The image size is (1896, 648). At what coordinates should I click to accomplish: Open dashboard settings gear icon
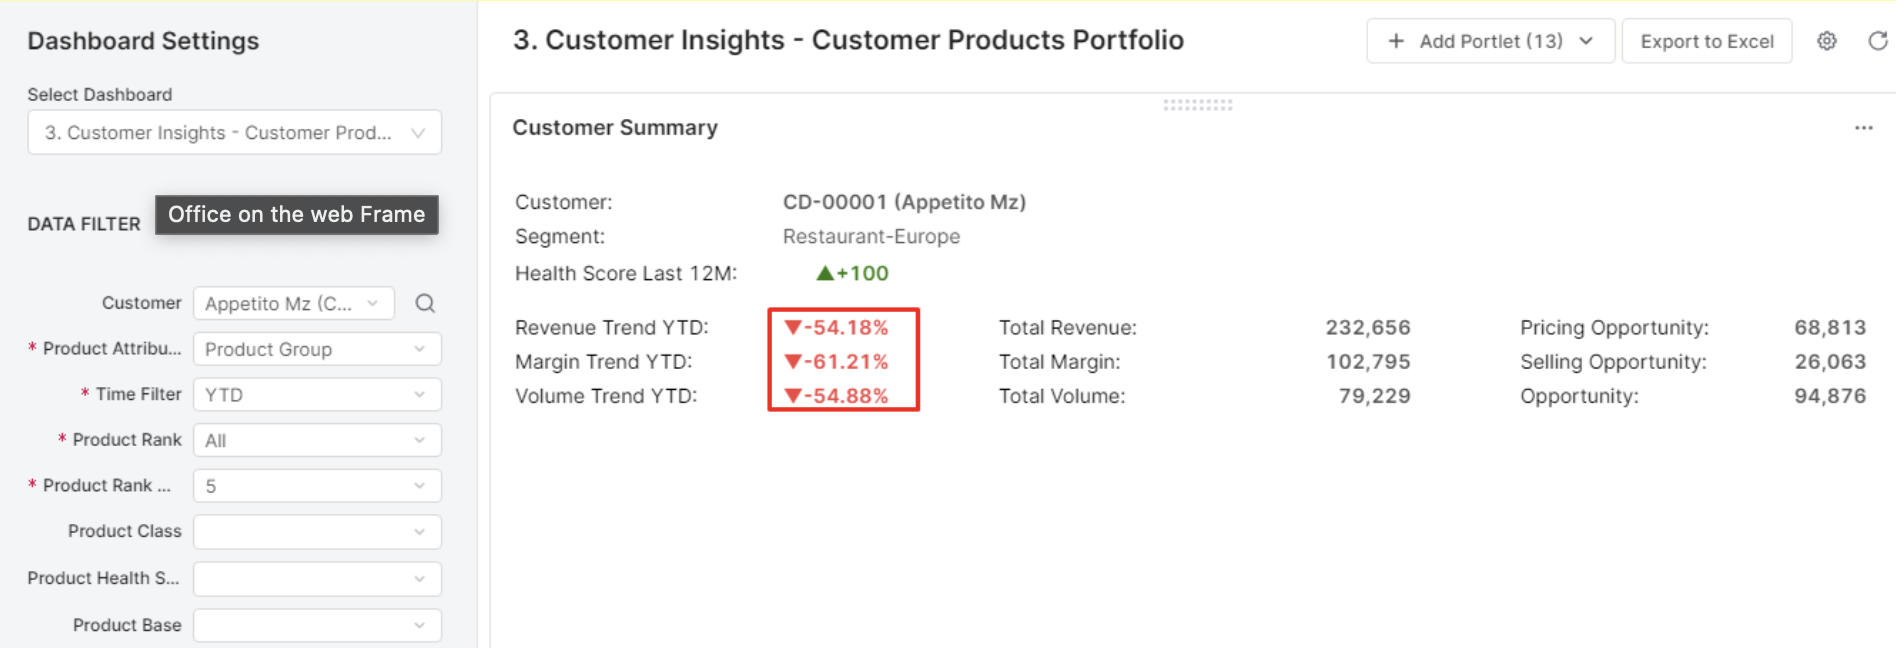coord(1827,41)
